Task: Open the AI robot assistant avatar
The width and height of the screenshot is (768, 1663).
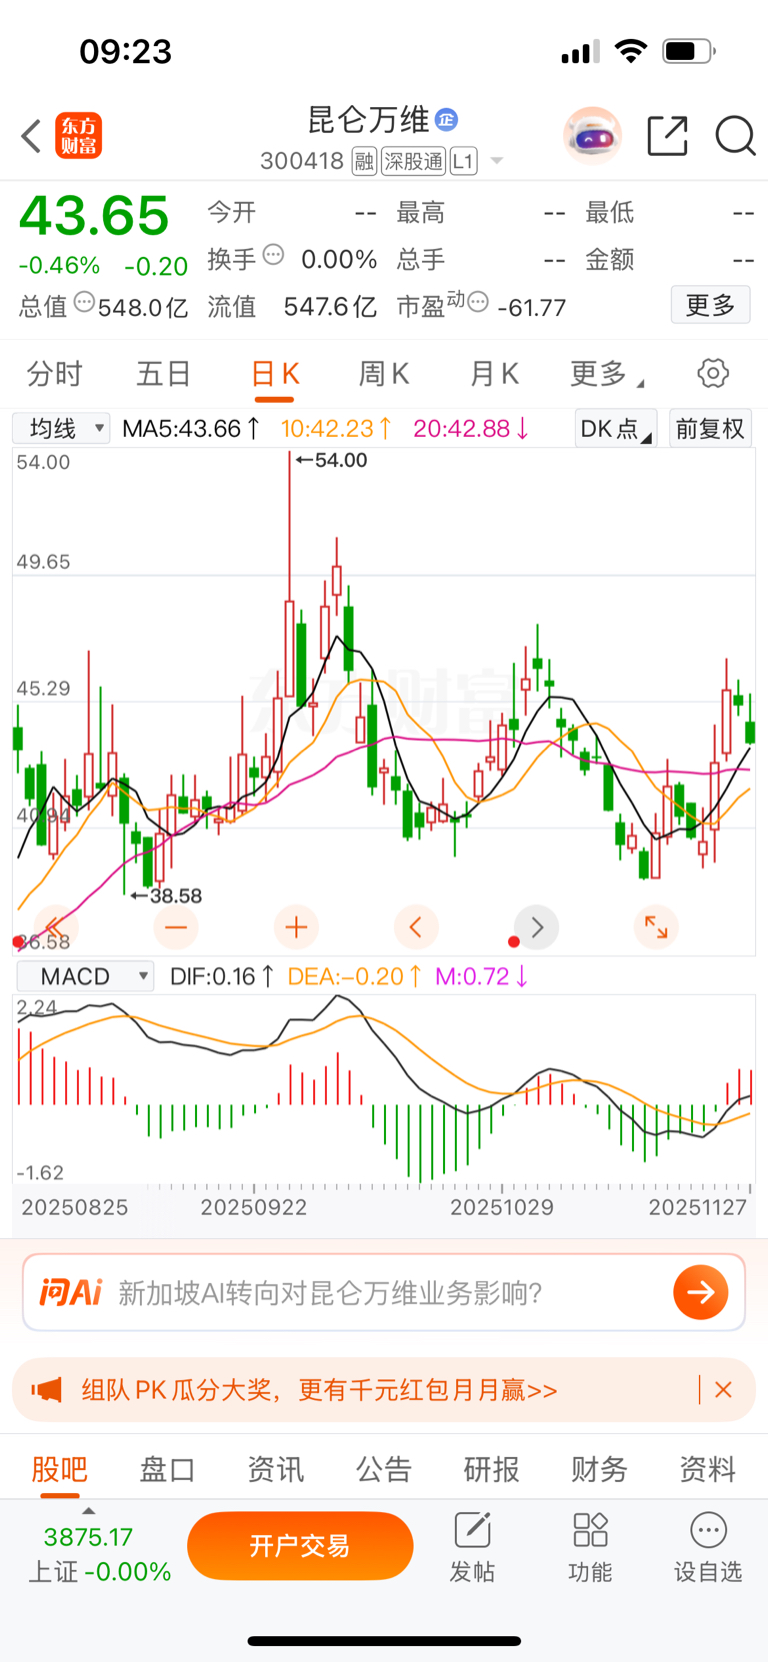Action: click(593, 136)
